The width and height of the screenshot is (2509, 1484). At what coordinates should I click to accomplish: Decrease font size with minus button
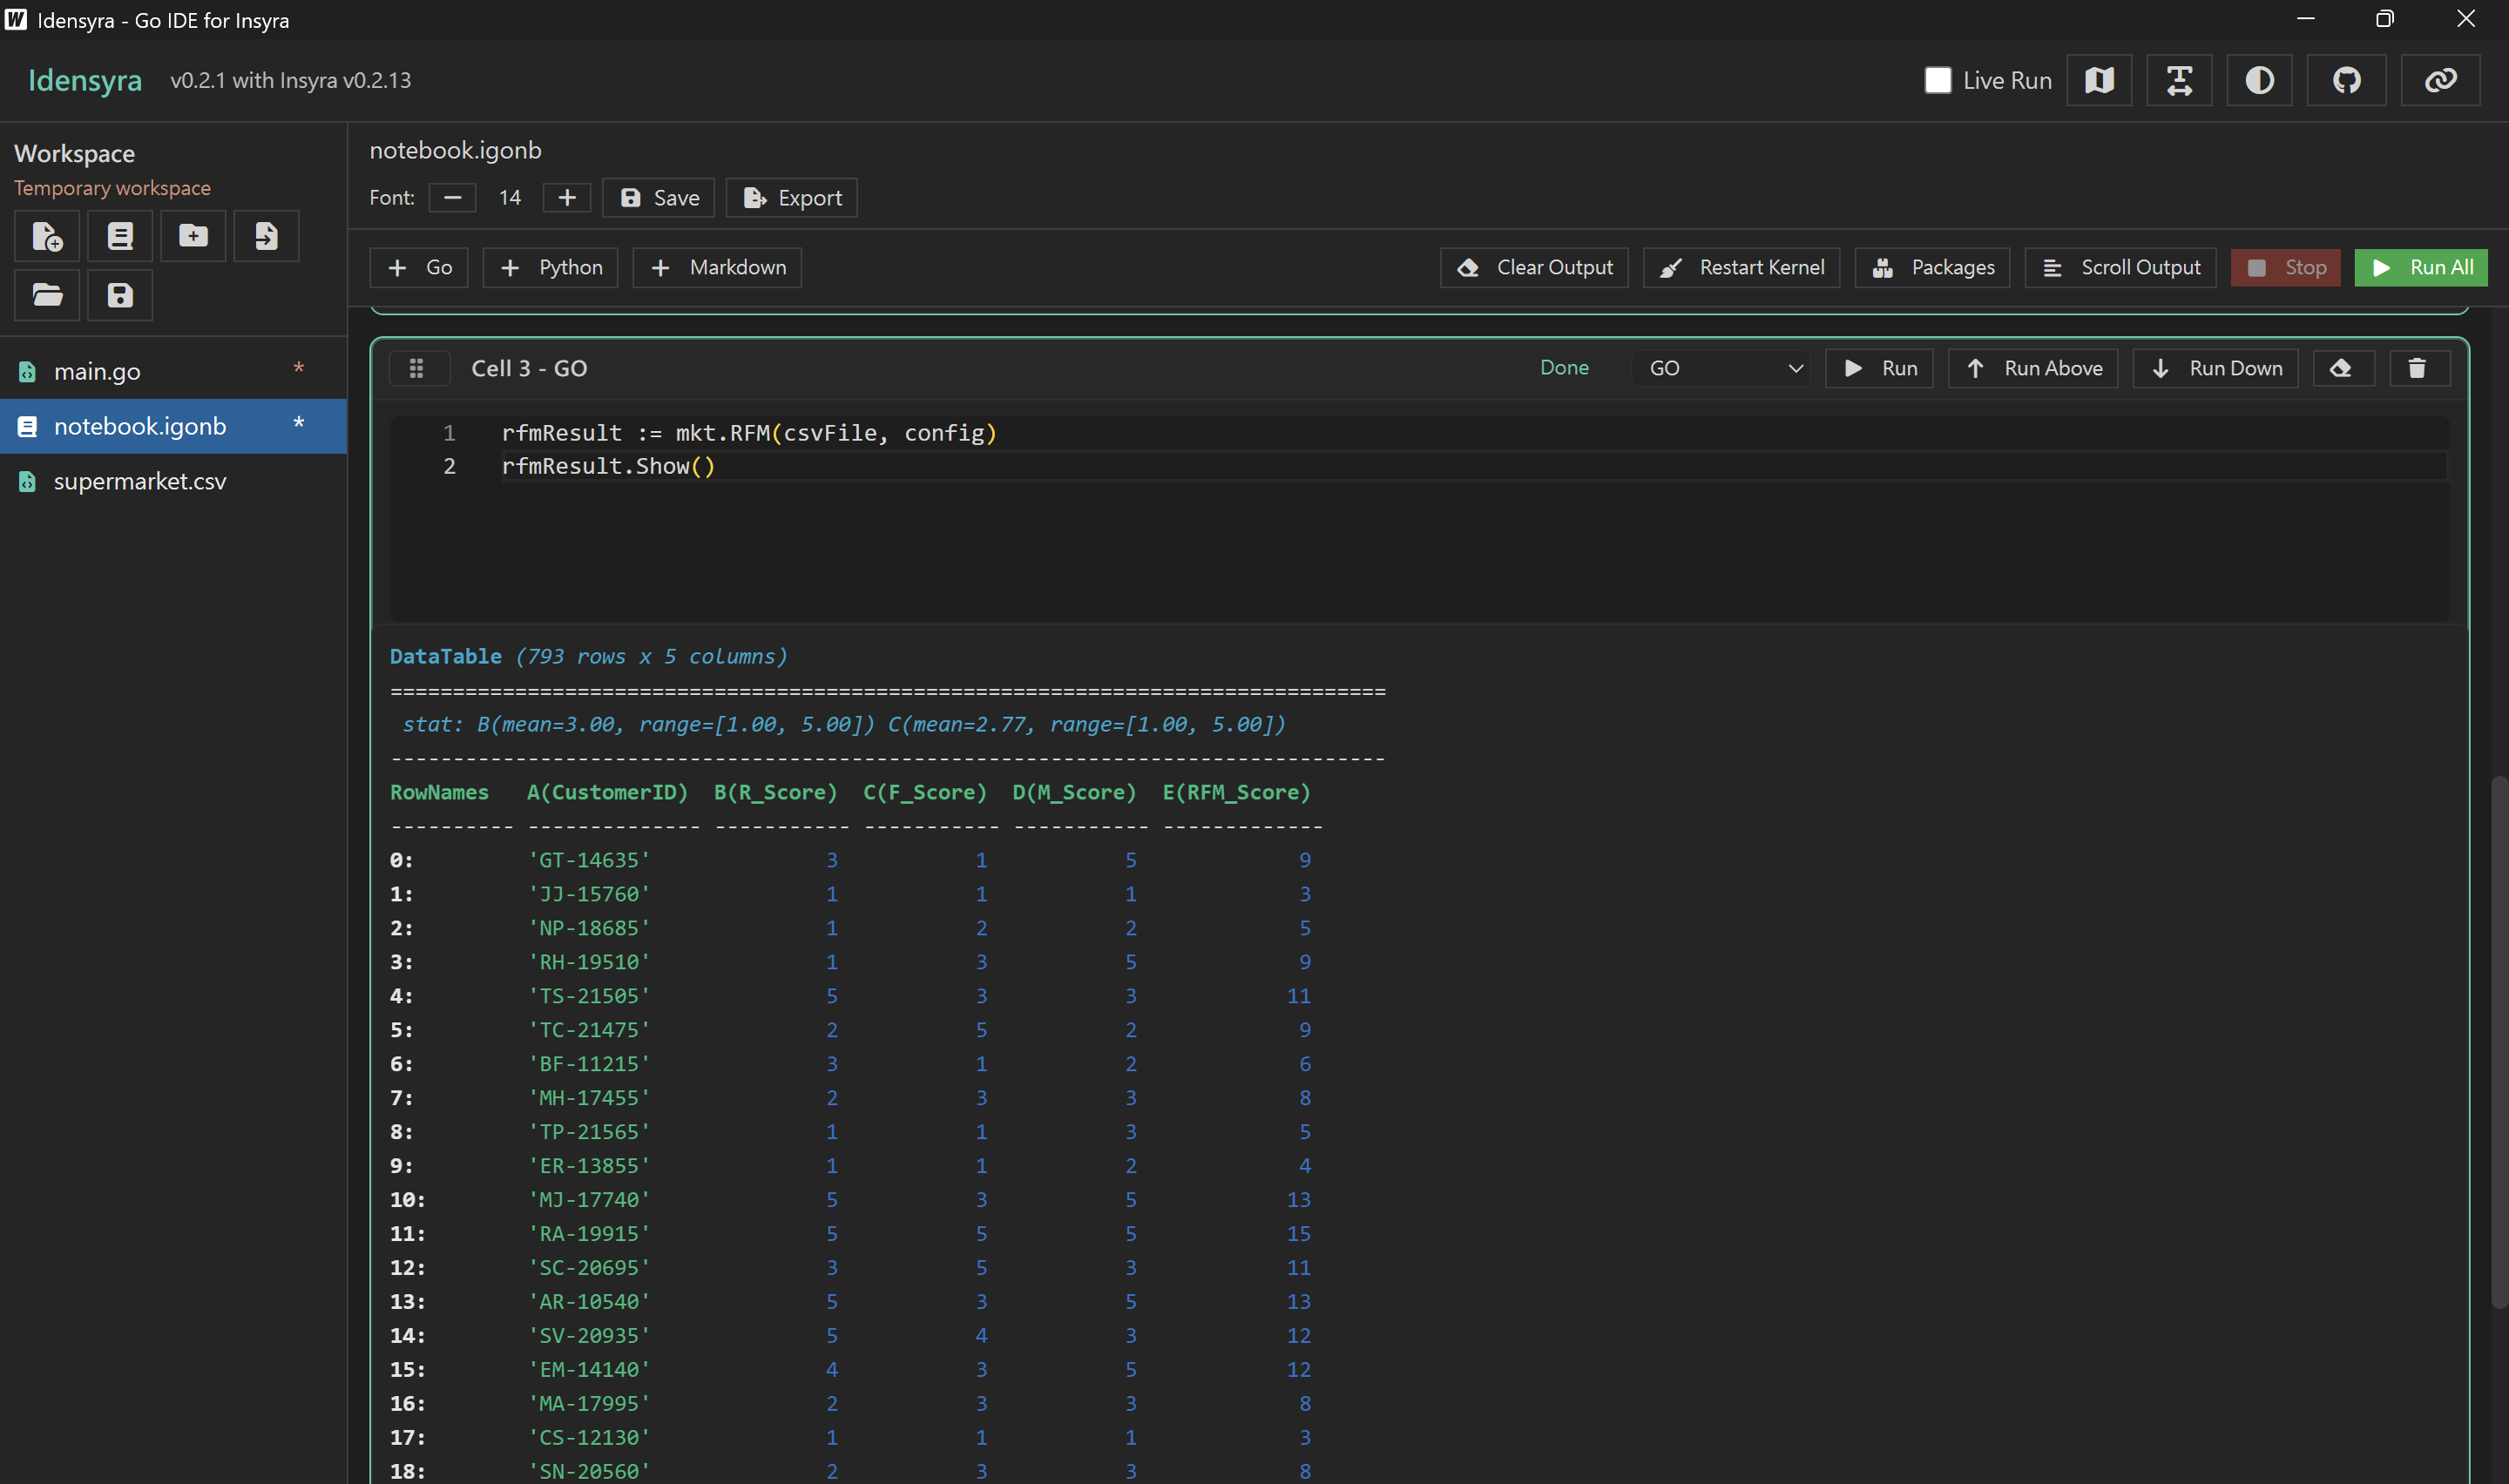click(x=452, y=198)
